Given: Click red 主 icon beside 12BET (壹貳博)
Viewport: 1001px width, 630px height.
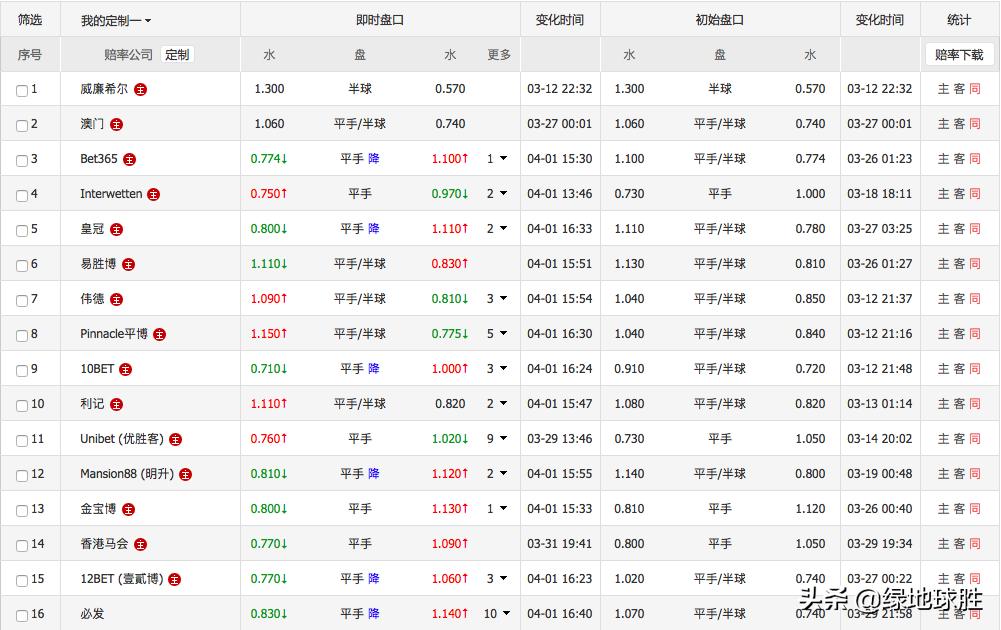Looking at the screenshot, I should [174, 580].
